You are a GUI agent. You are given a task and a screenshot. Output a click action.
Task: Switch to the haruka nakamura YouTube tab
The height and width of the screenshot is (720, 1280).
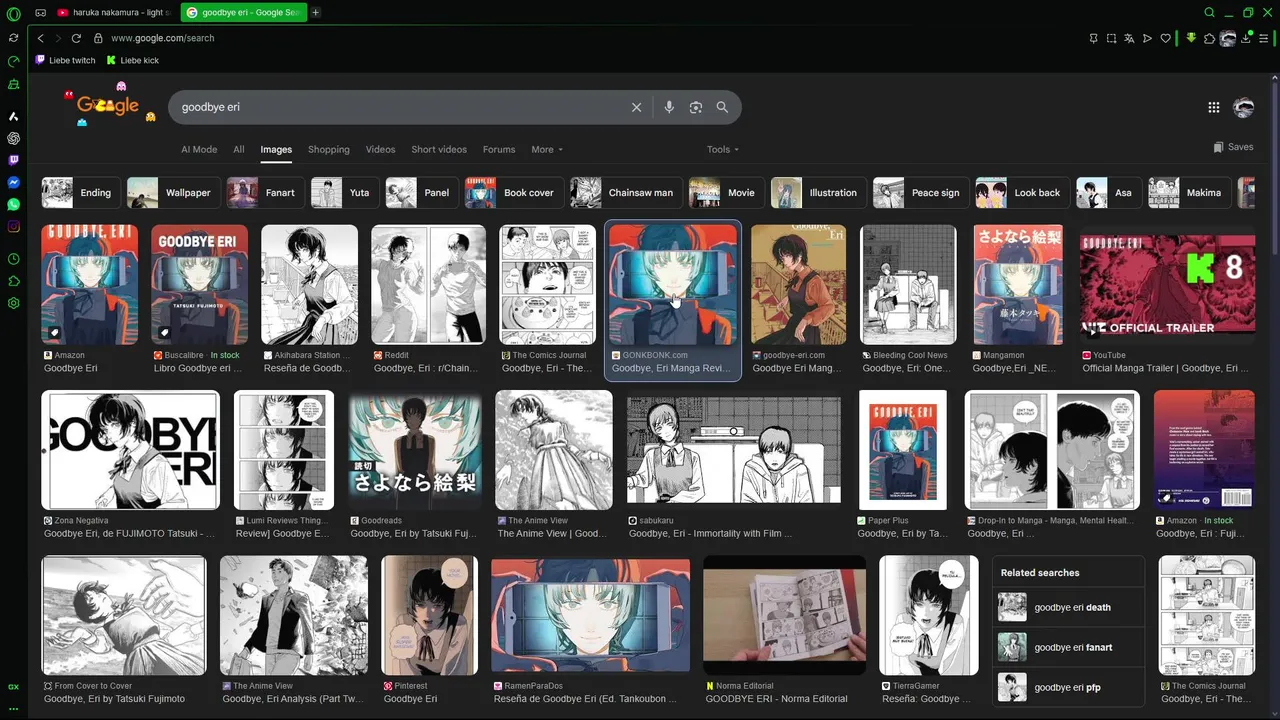point(112,13)
